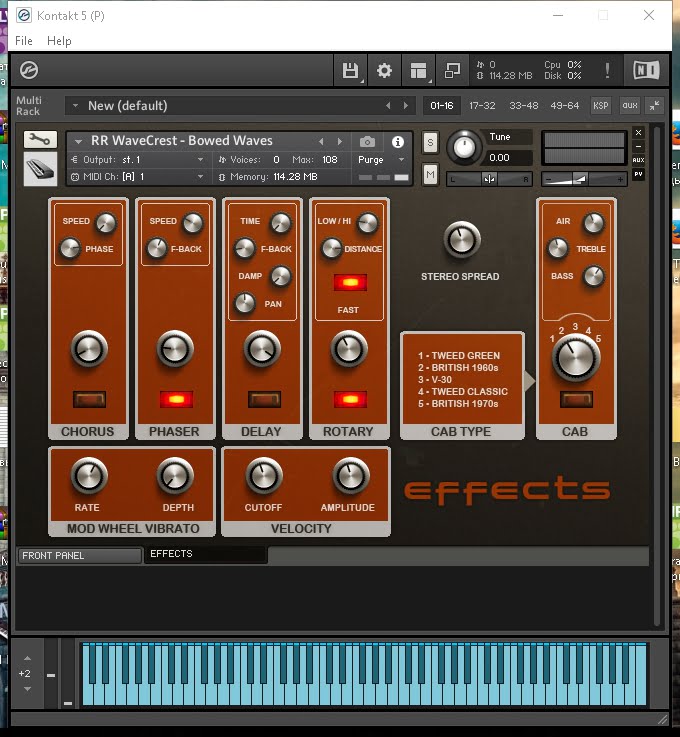Select rack page 17-32
Screen dimensions: 680x737
(482, 106)
